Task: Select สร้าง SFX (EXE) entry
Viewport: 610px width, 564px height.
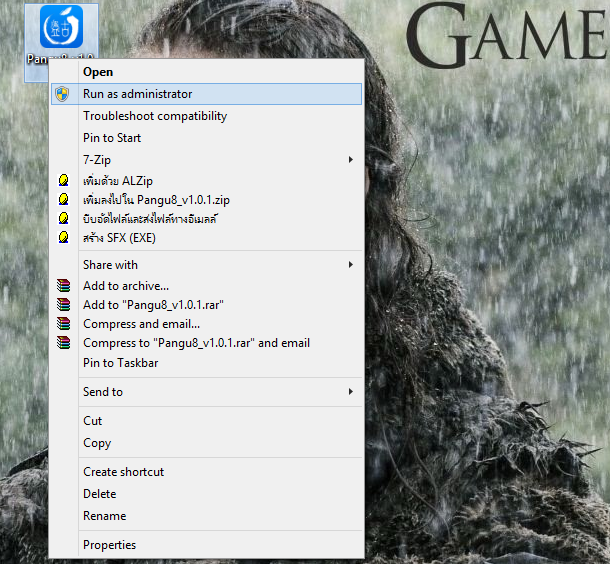Action: pyautogui.click(x=207, y=238)
